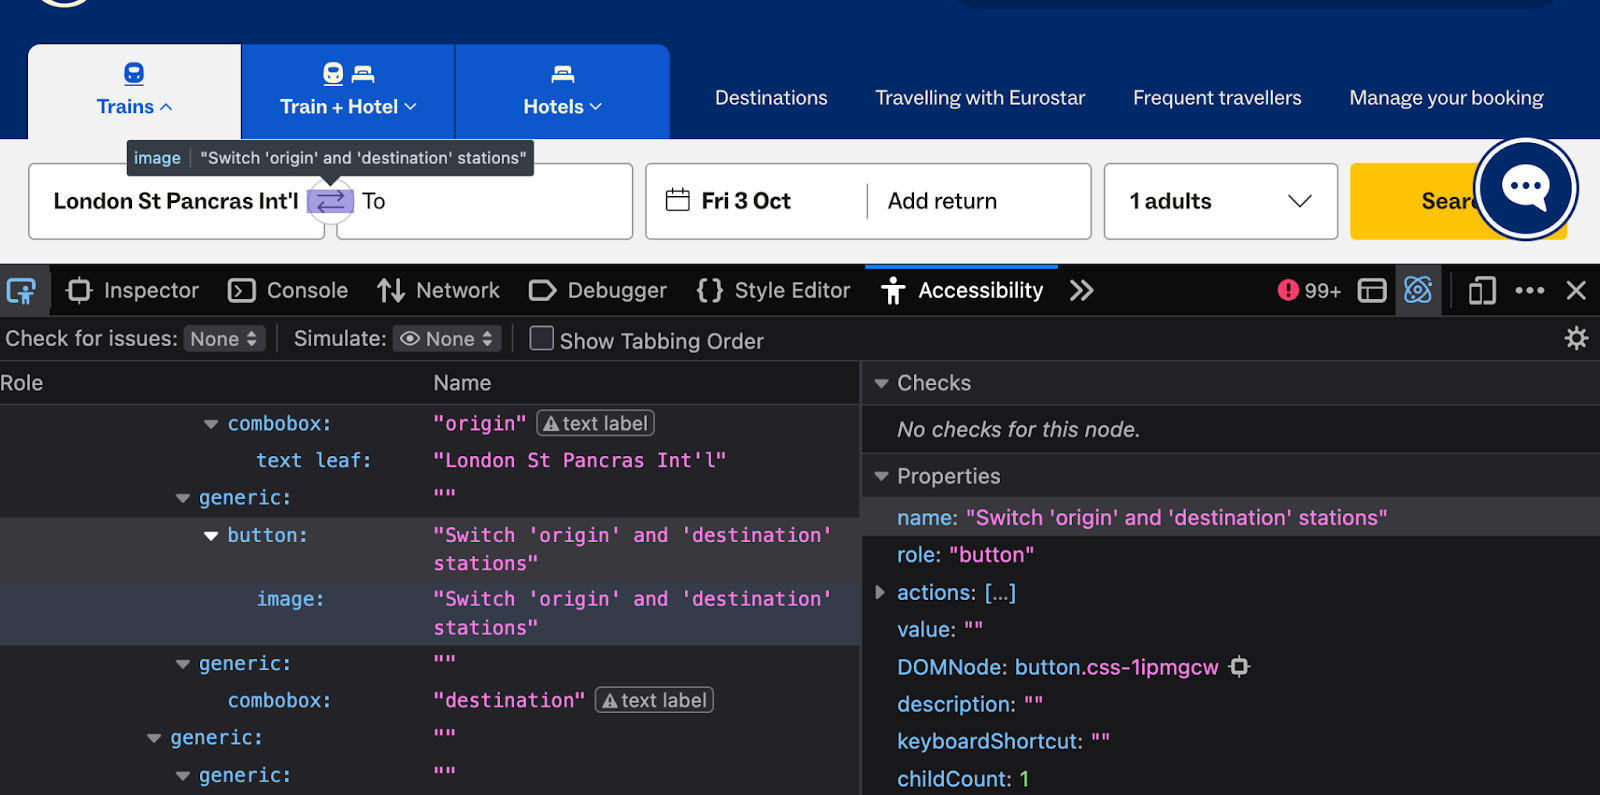Switch to the Debugger tab
Screen dimensions: 1600x795
coord(598,291)
